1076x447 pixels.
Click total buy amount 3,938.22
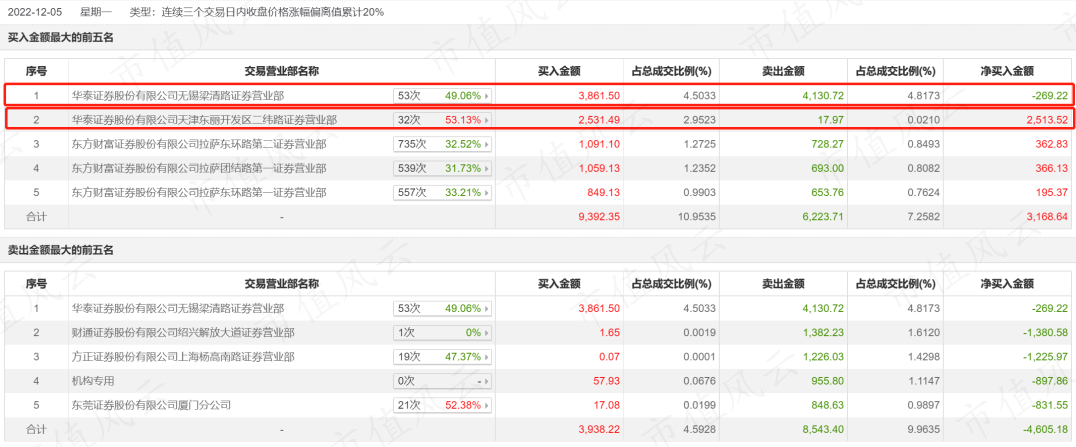pos(598,429)
